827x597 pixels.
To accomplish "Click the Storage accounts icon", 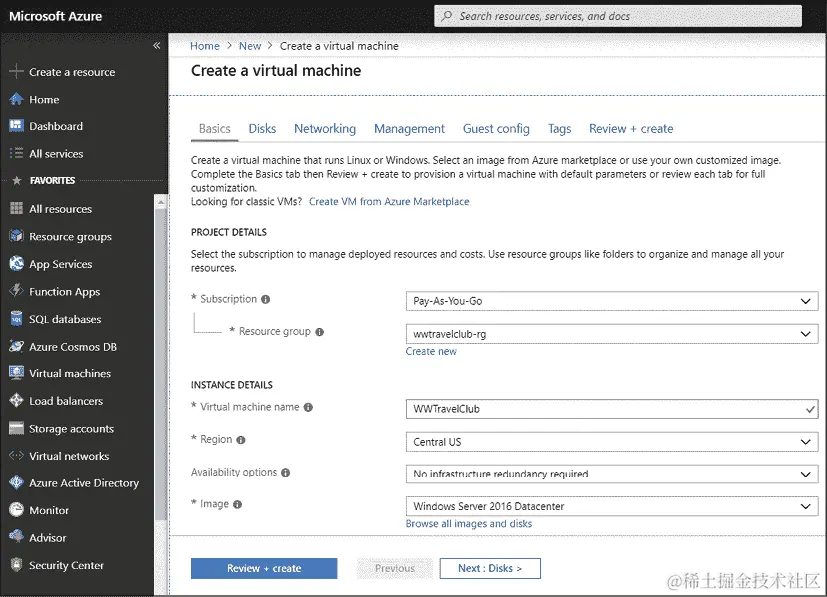I will (x=16, y=428).
